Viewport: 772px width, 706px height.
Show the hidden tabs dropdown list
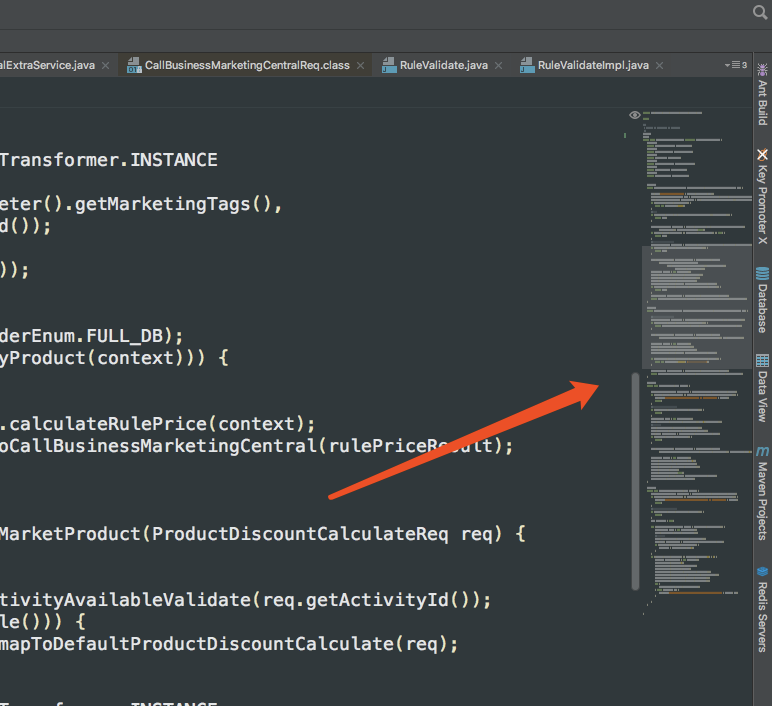coord(736,65)
